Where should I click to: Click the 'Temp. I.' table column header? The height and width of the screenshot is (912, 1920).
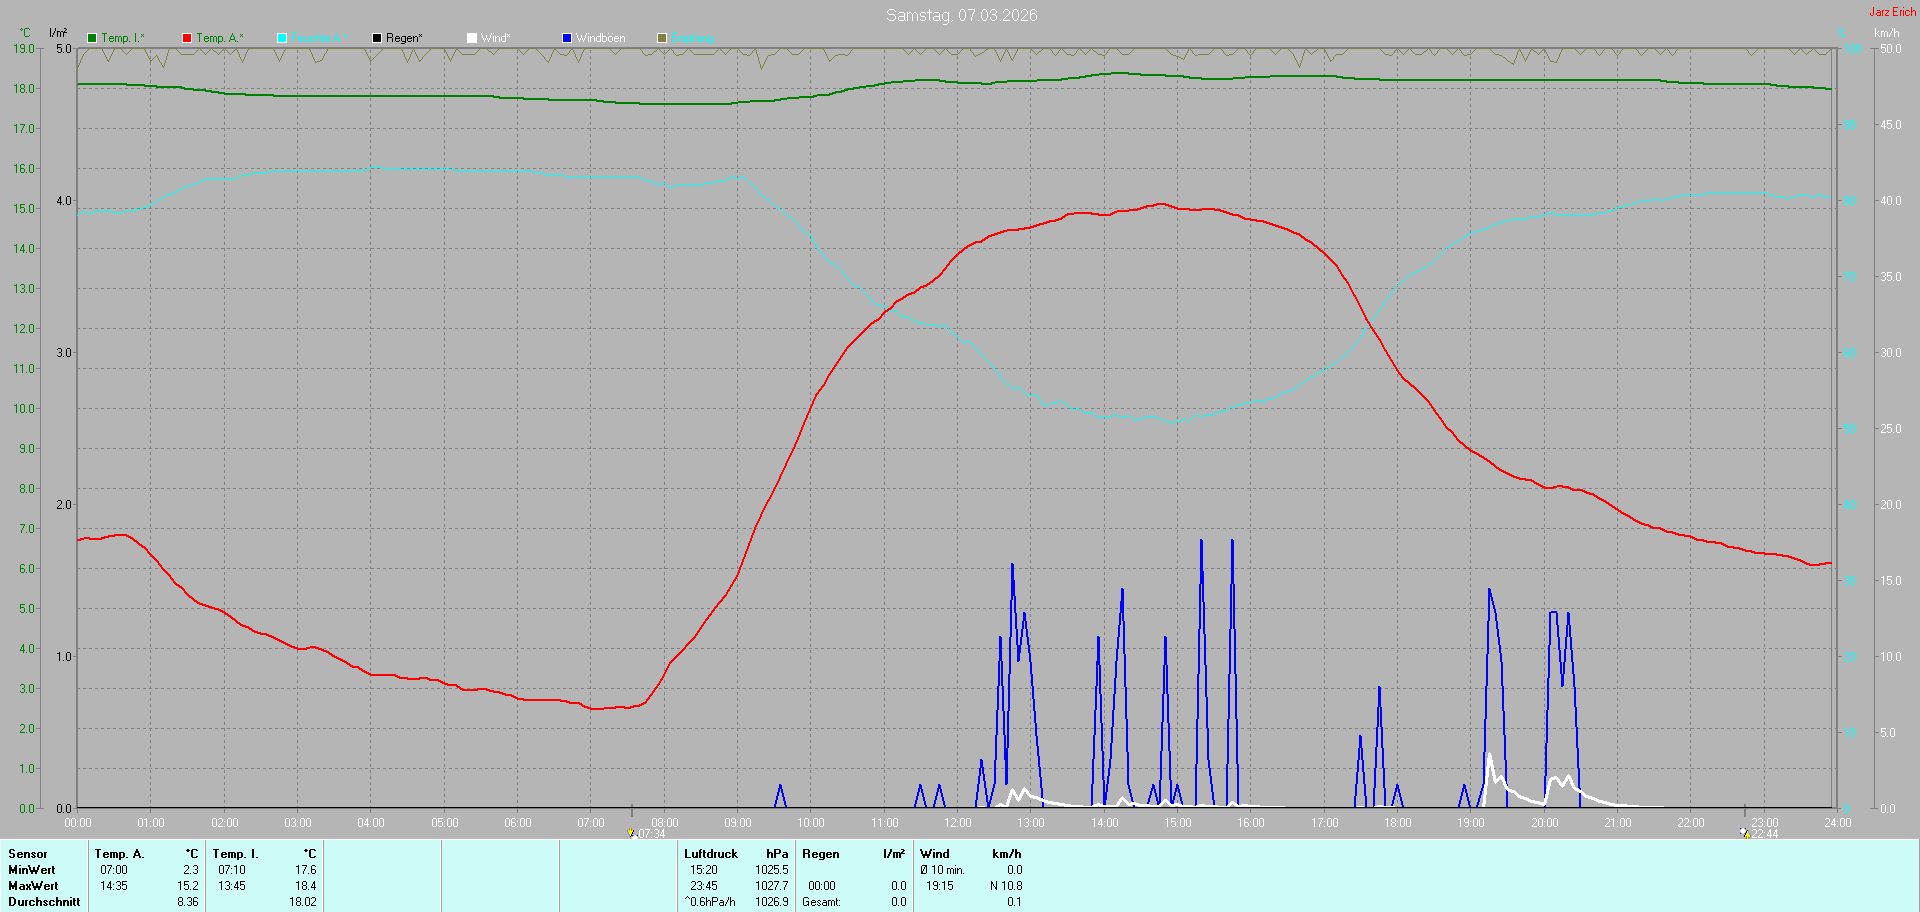point(236,854)
